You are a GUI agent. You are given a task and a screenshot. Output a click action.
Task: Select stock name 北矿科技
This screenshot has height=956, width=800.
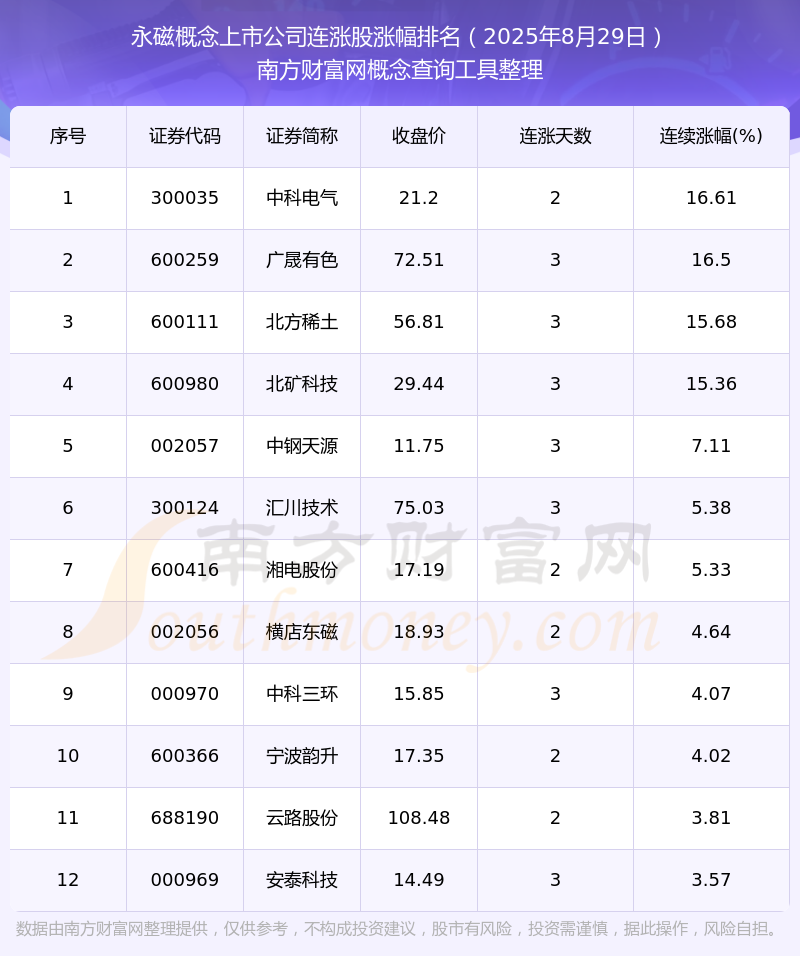click(302, 384)
